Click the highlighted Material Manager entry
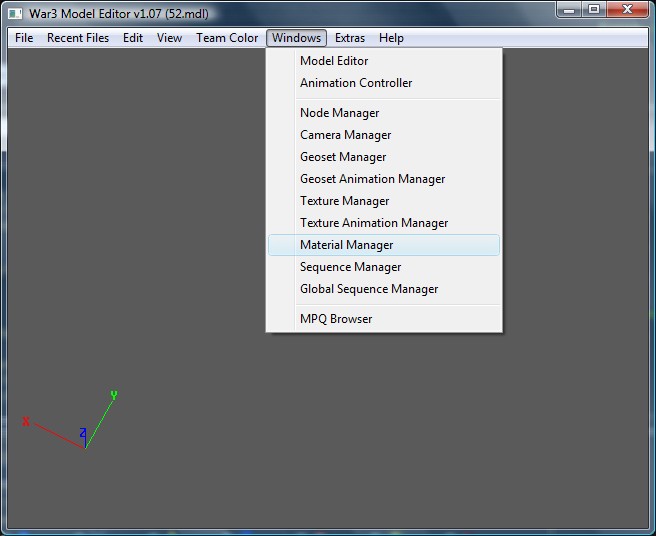This screenshot has width=656, height=536. tap(384, 245)
